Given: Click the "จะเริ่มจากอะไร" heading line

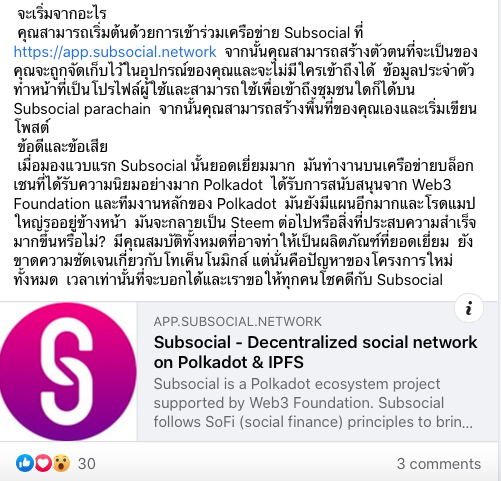Looking at the screenshot, I should coord(62,14).
